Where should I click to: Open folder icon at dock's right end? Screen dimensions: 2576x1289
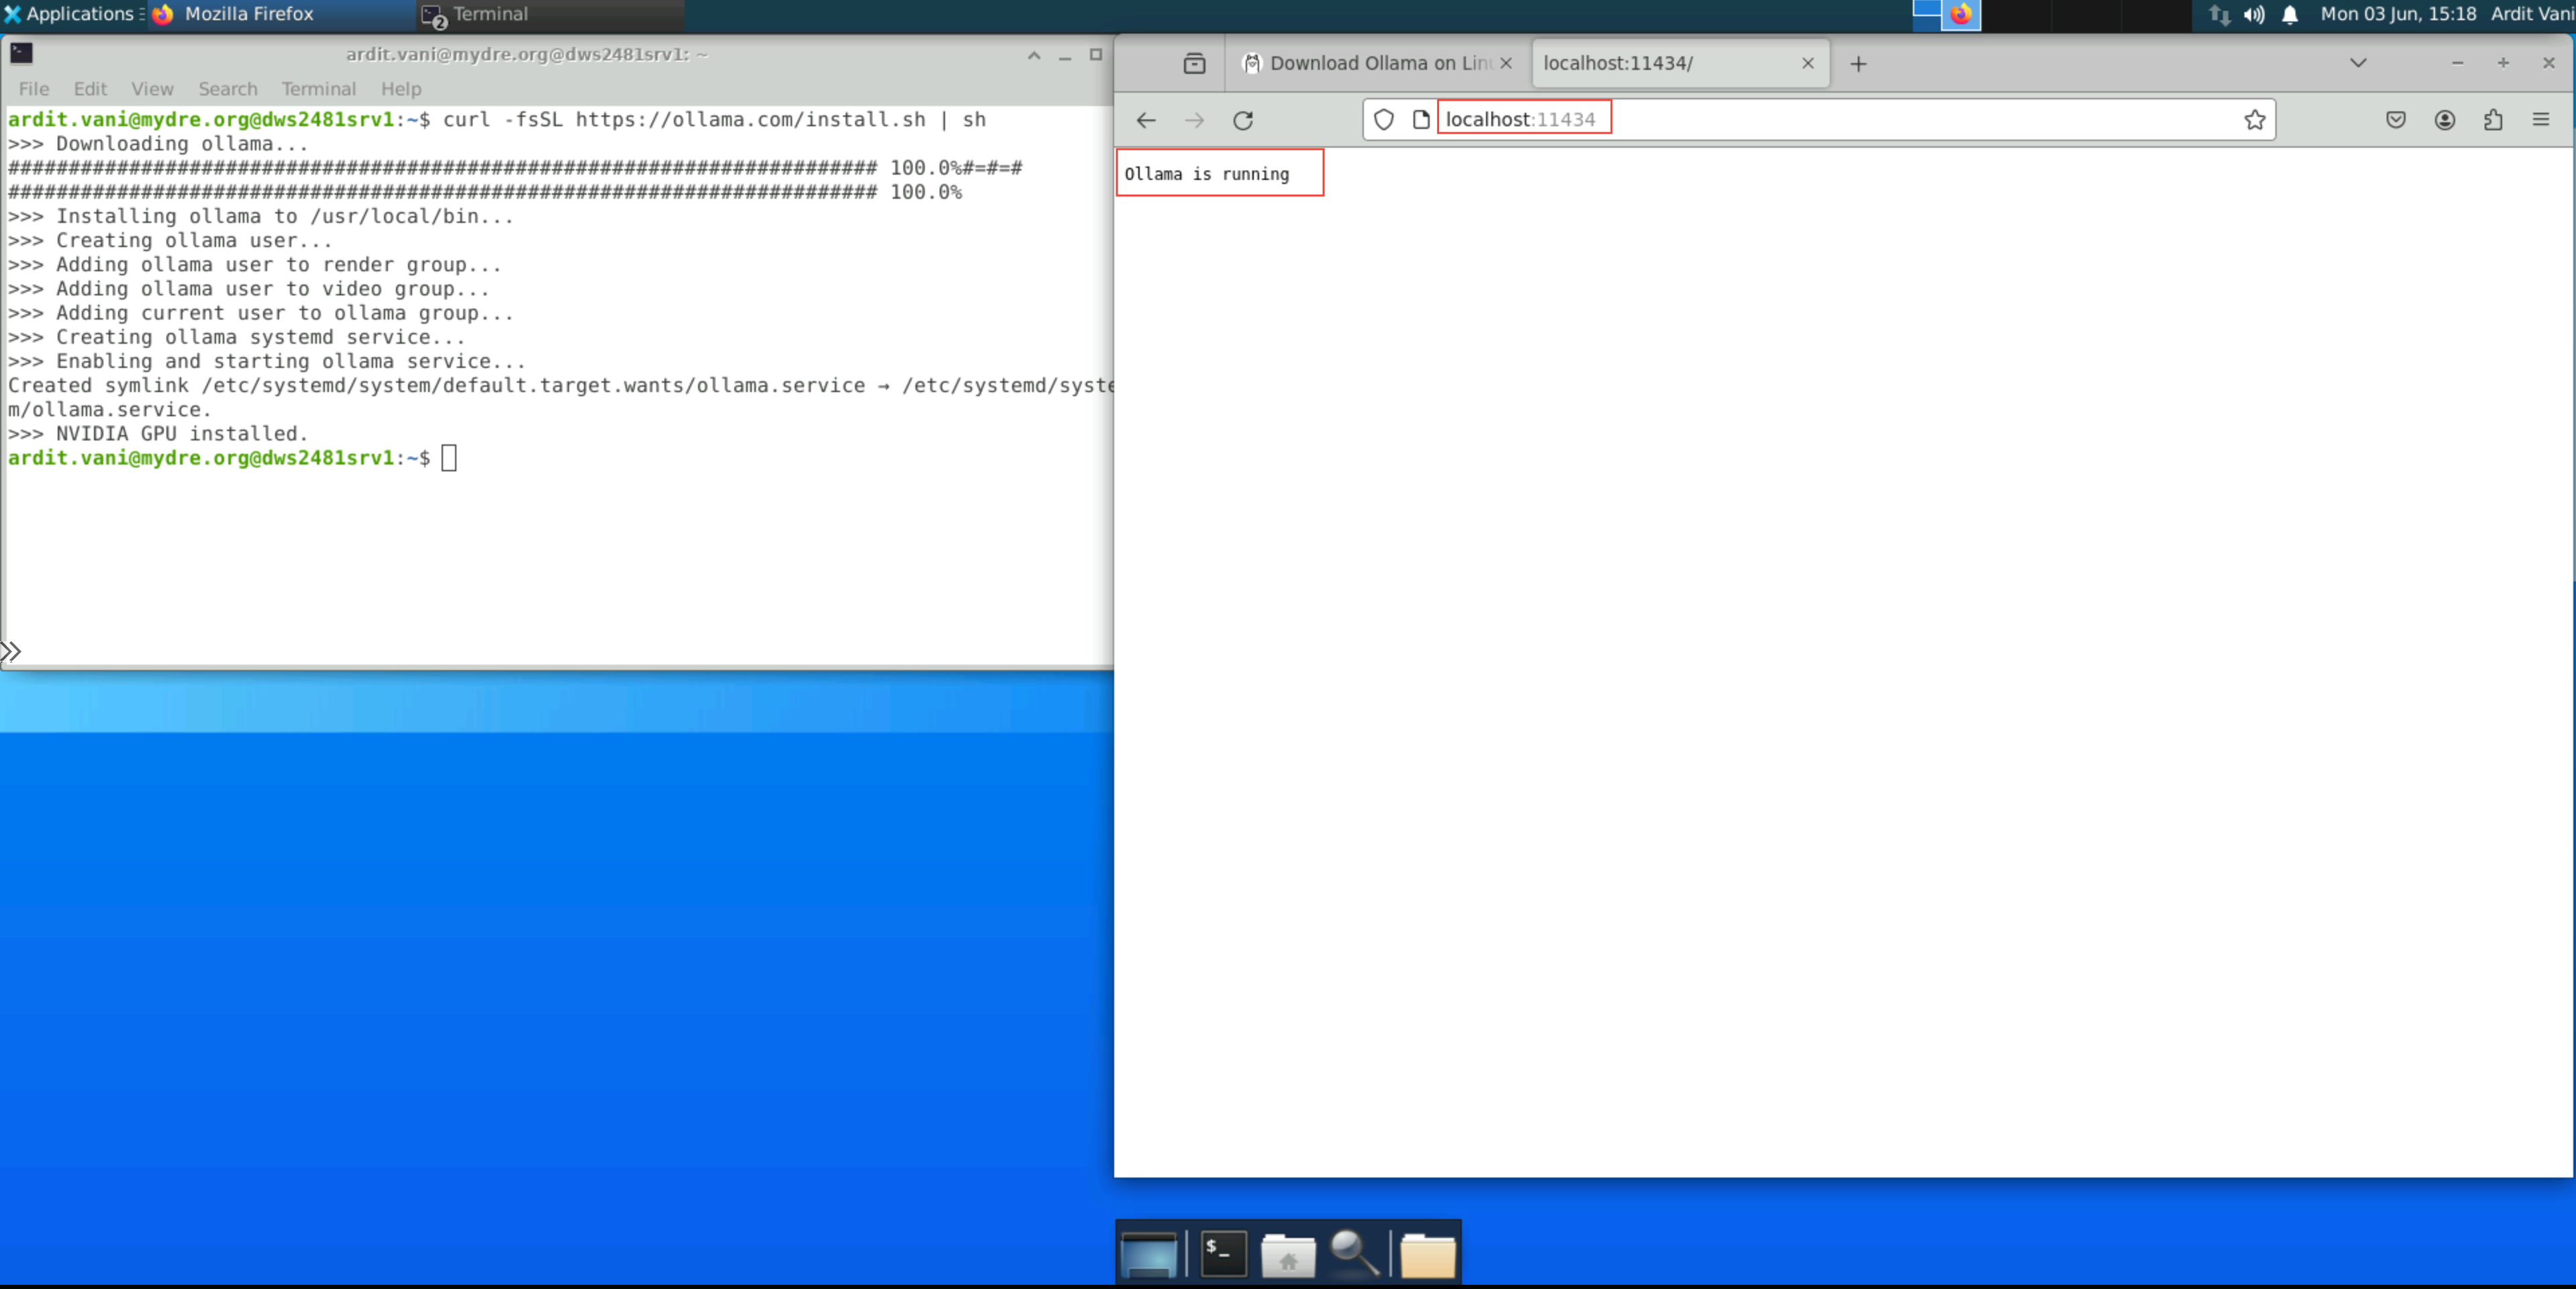[x=1428, y=1255]
